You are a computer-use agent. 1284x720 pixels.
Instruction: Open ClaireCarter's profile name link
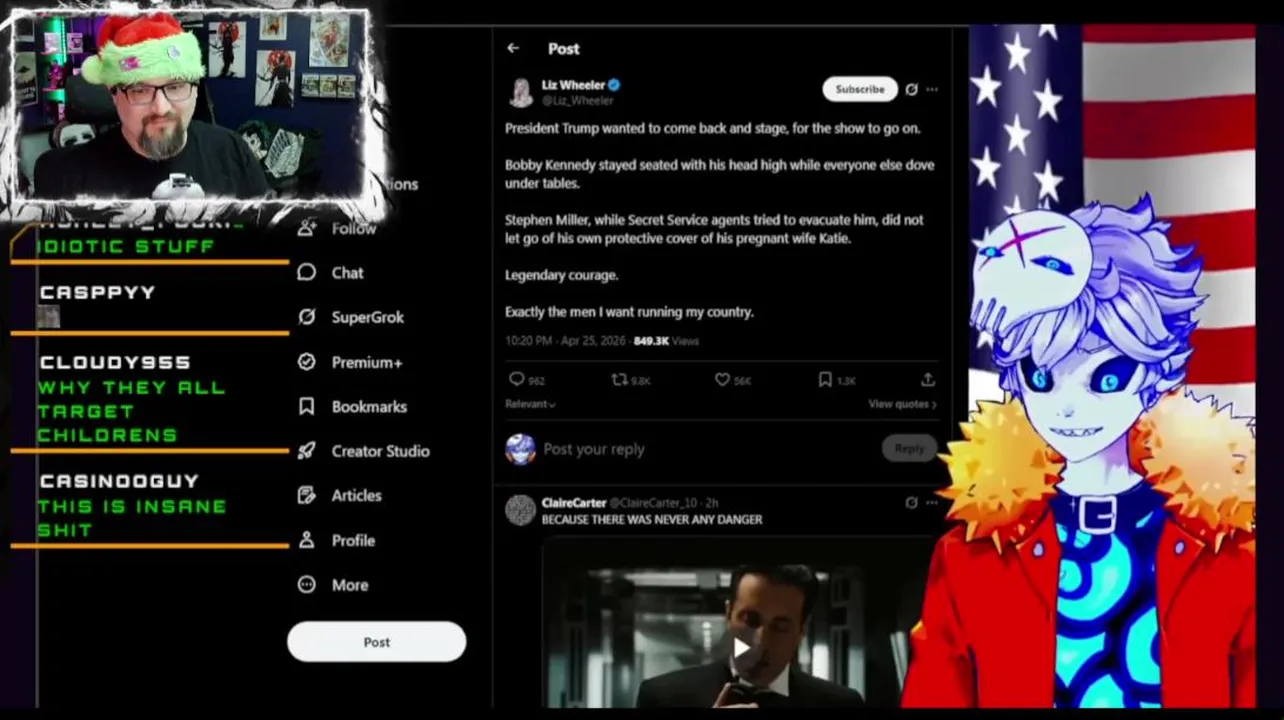(574, 502)
